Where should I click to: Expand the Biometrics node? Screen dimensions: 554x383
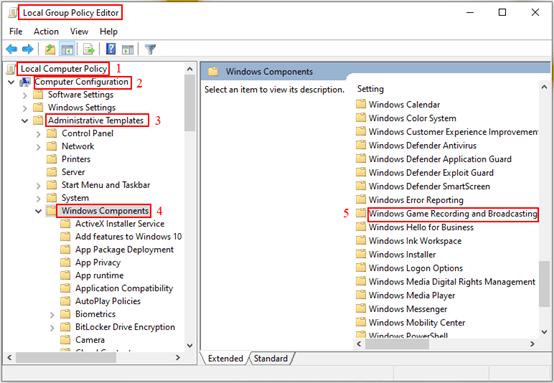tap(52, 314)
